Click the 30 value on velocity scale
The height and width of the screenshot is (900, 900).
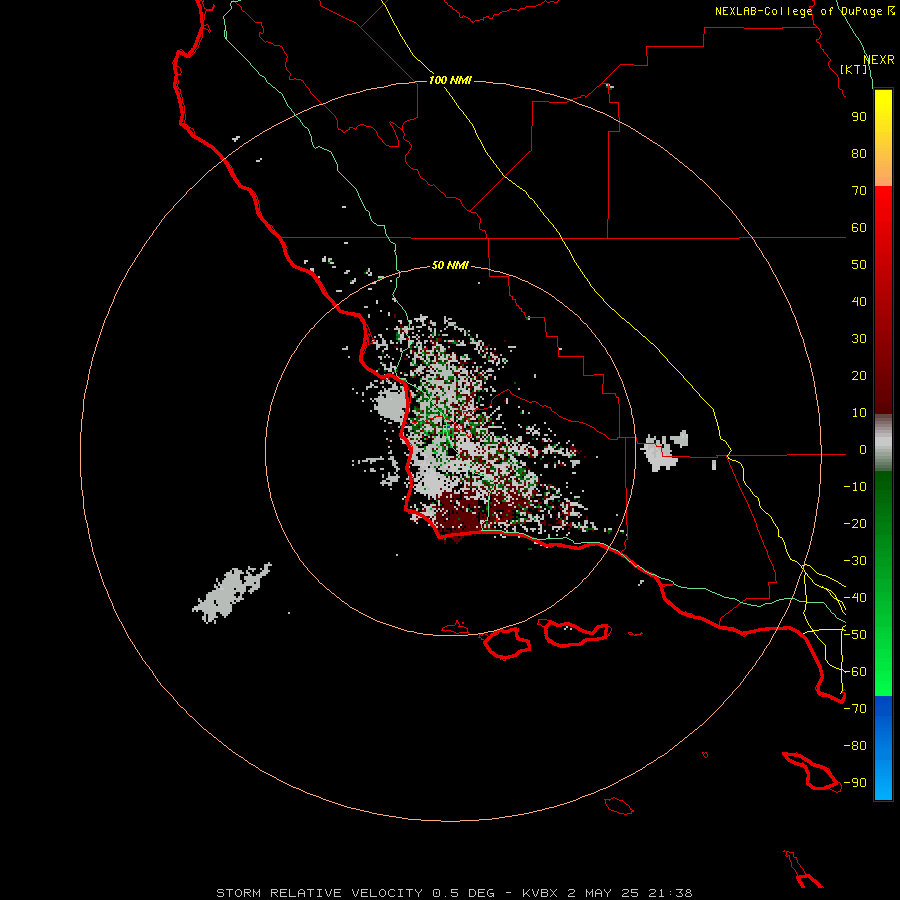(x=859, y=339)
